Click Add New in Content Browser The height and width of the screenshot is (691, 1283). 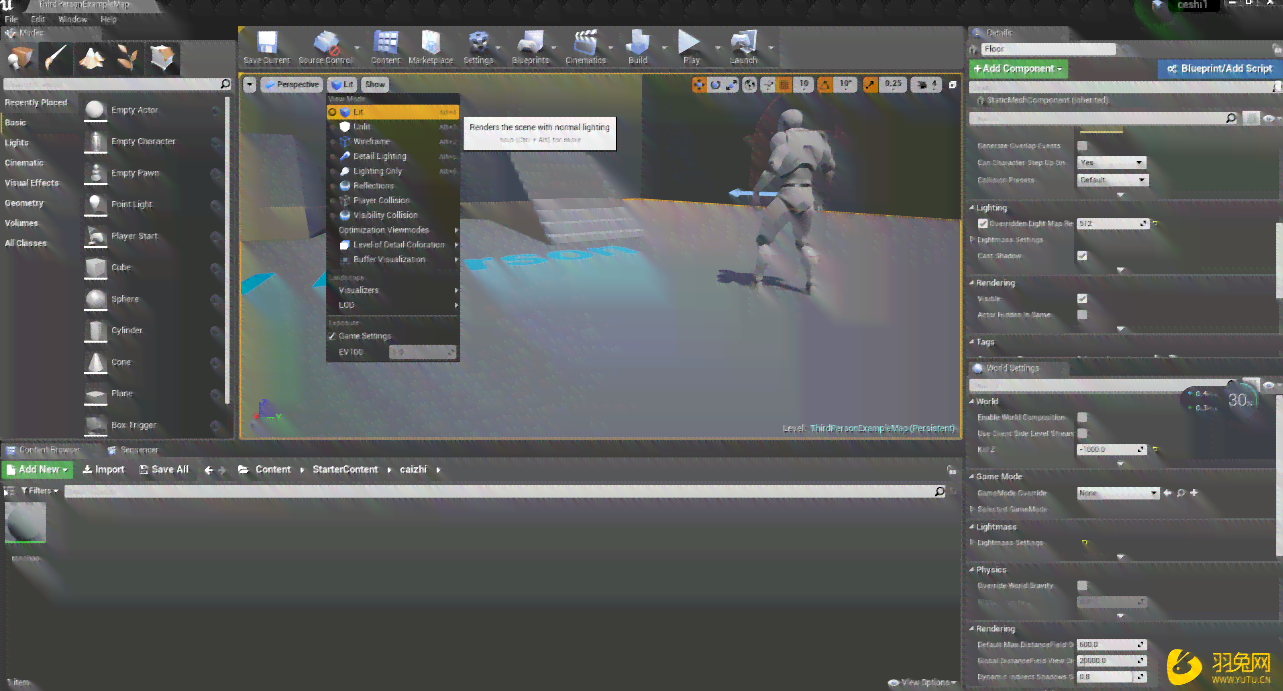(x=38, y=469)
